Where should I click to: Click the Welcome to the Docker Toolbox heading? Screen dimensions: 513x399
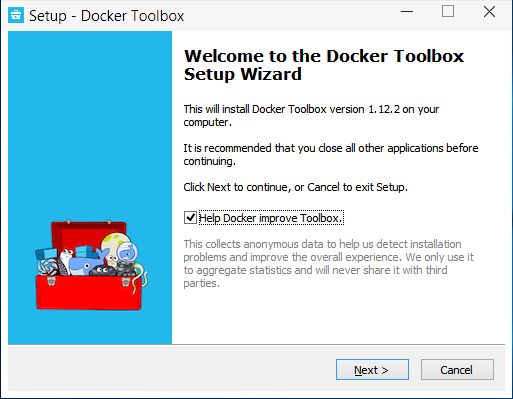point(324,65)
